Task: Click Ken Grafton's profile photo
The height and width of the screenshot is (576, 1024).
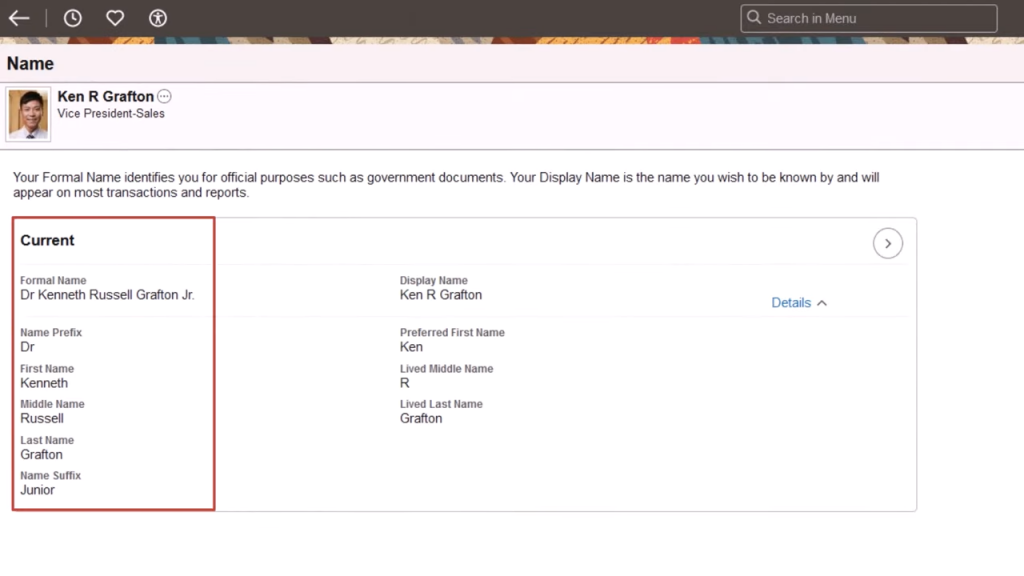Action: (29, 114)
